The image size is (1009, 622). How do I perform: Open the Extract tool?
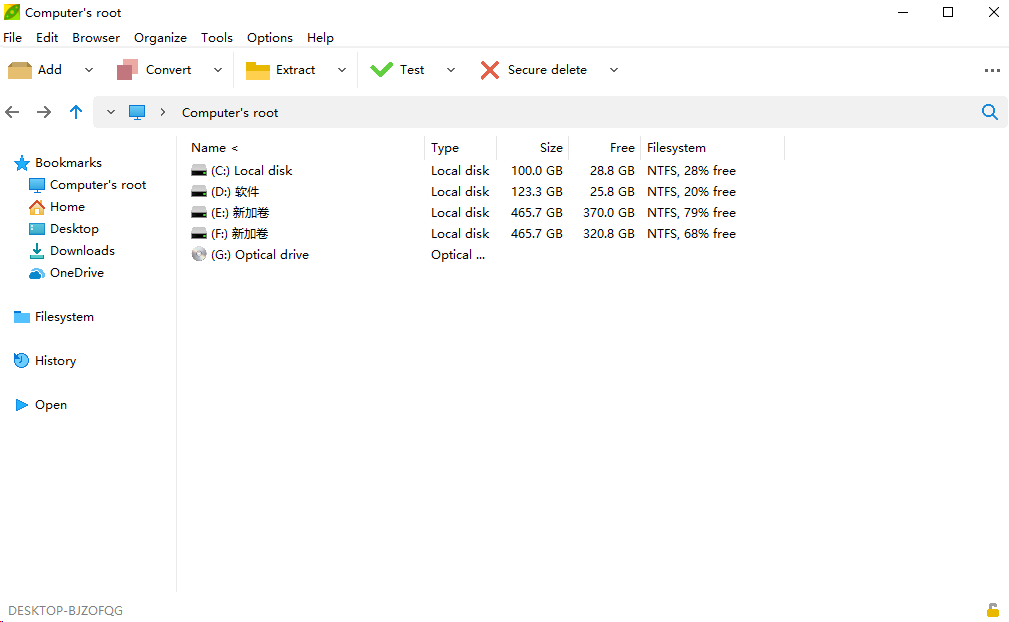284,70
